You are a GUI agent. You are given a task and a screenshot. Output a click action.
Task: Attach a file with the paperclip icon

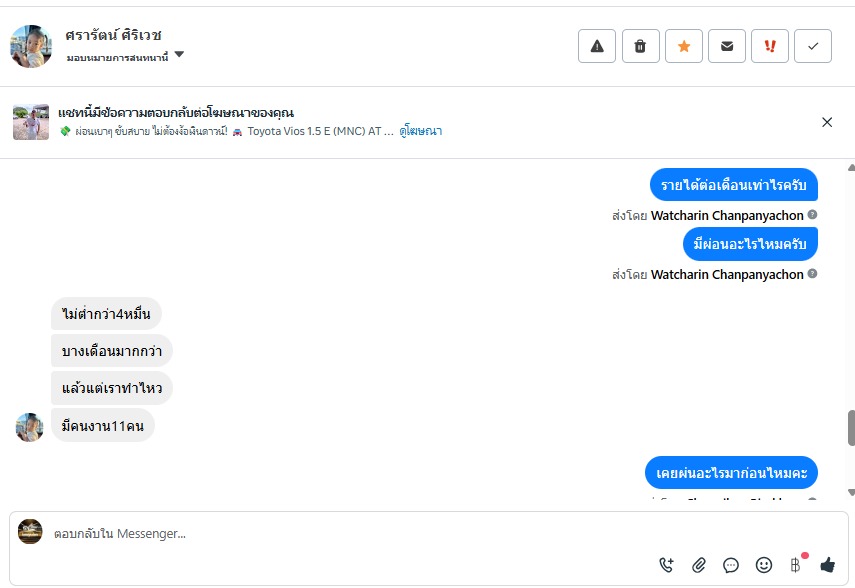coord(699,565)
